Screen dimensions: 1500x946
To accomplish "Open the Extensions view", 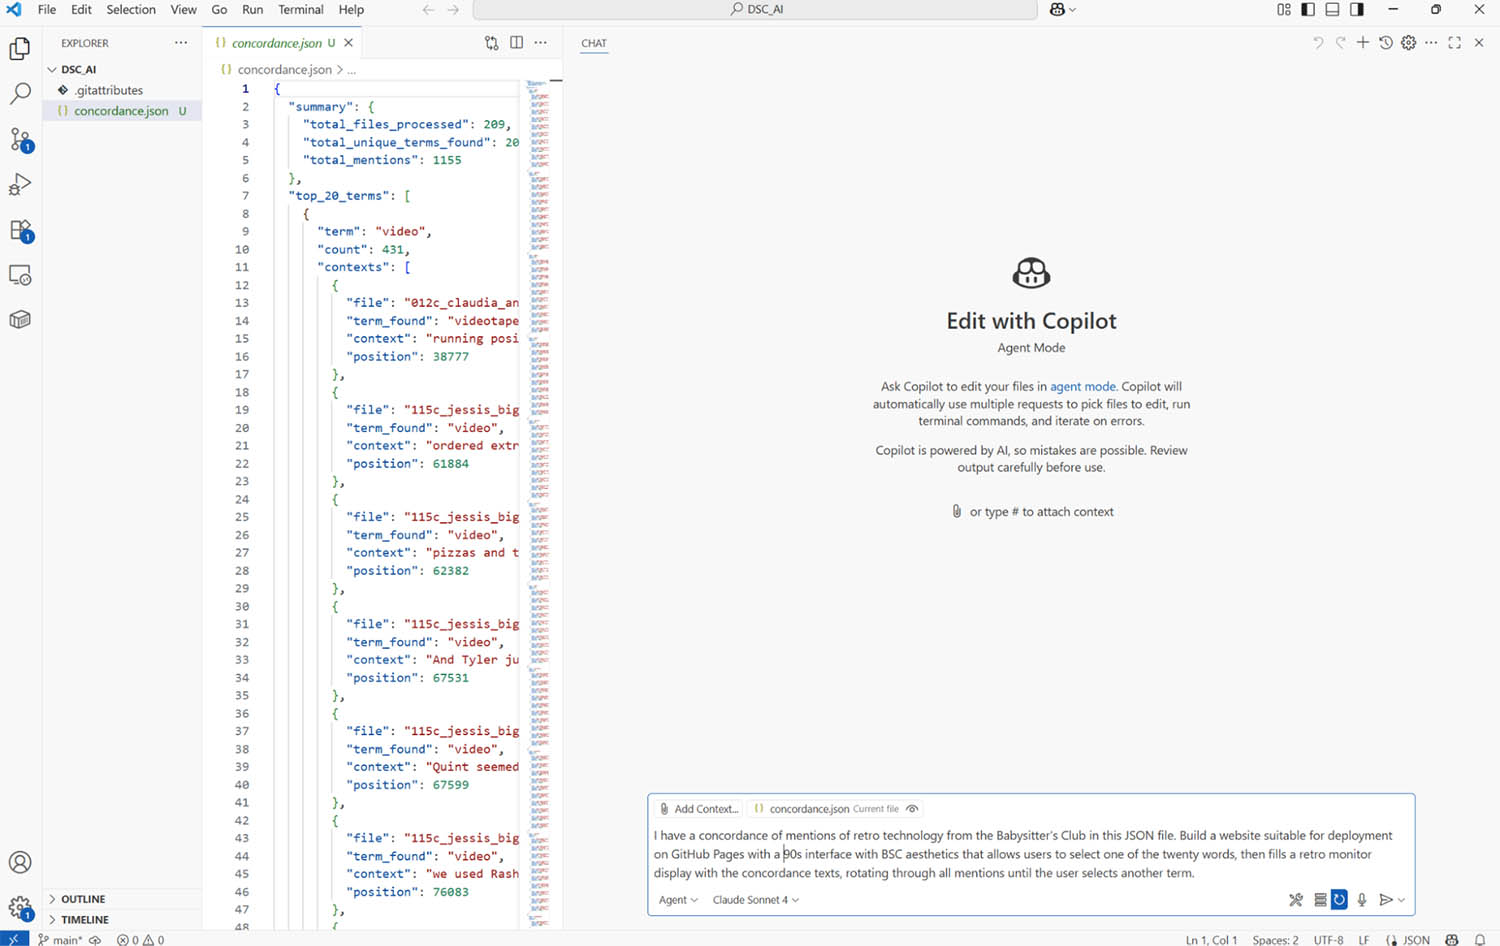I will [x=20, y=229].
